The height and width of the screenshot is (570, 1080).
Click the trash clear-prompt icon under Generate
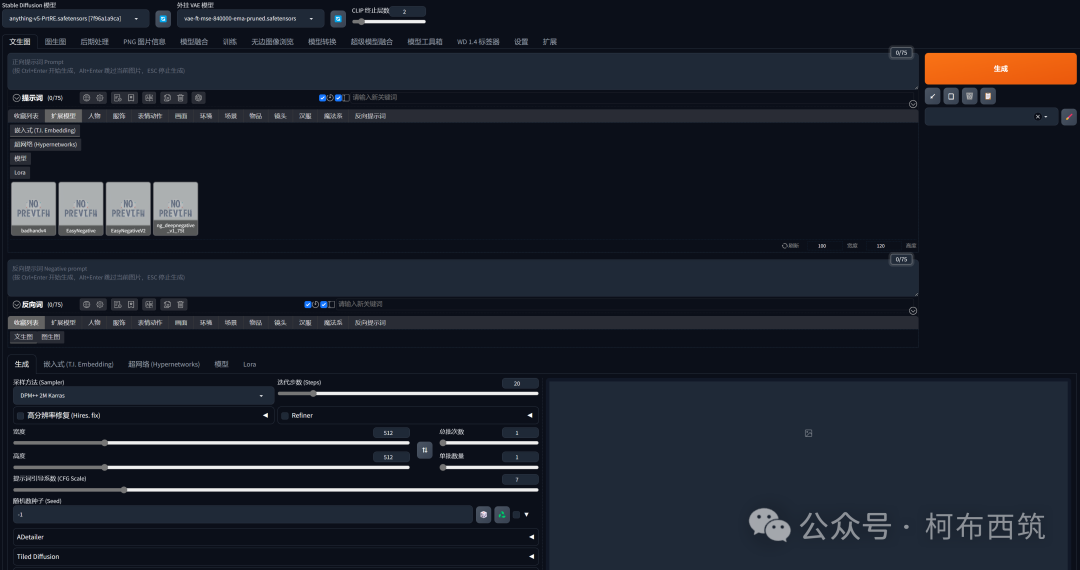click(x=969, y=96)
